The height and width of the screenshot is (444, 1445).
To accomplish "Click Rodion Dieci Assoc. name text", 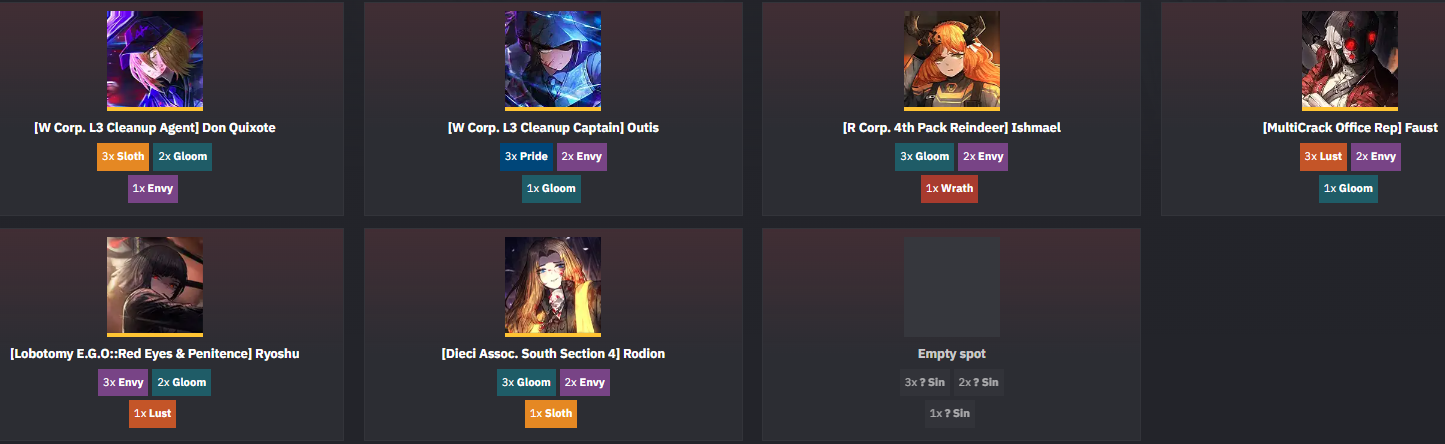I will pos(553,354).
